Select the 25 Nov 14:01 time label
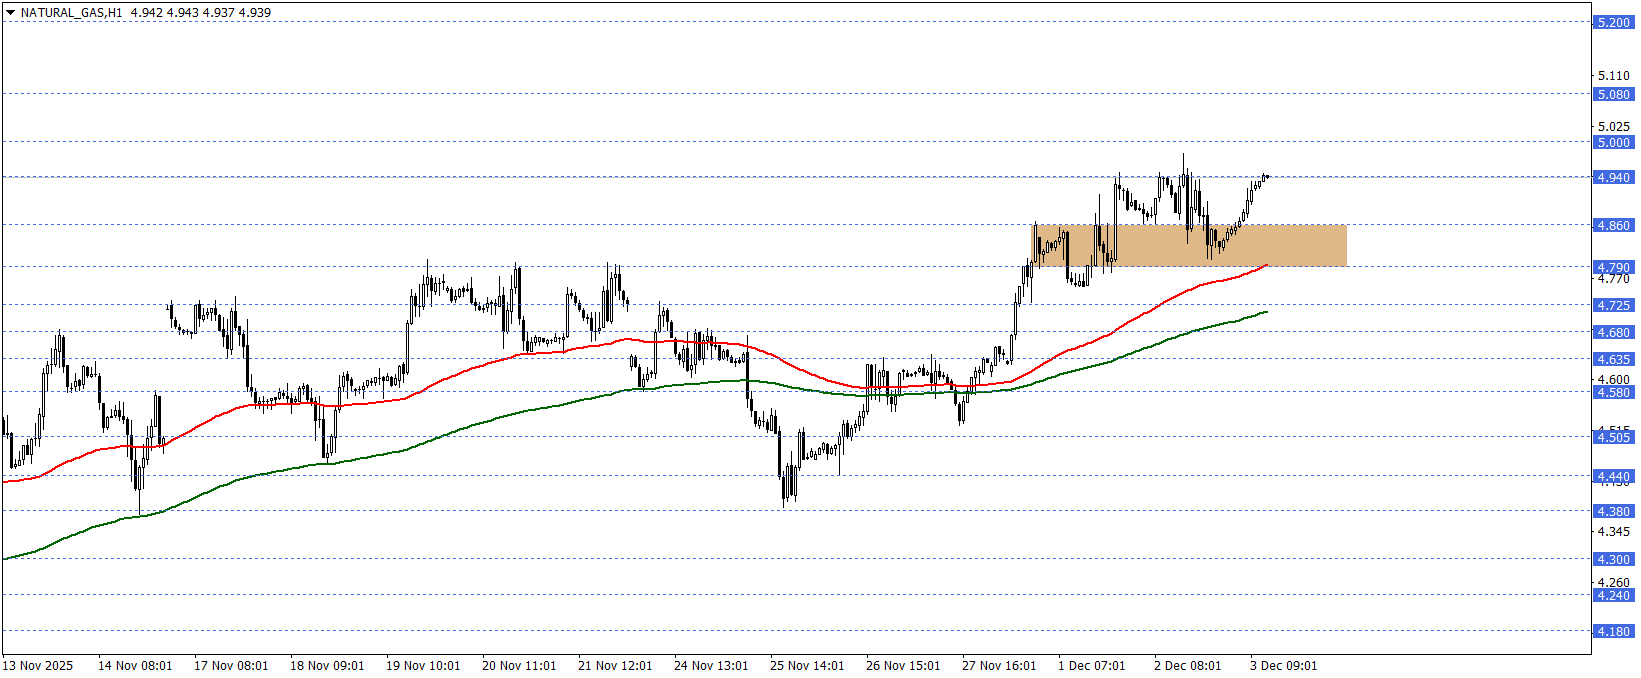1641x678 pixels. tap(807, 666)
